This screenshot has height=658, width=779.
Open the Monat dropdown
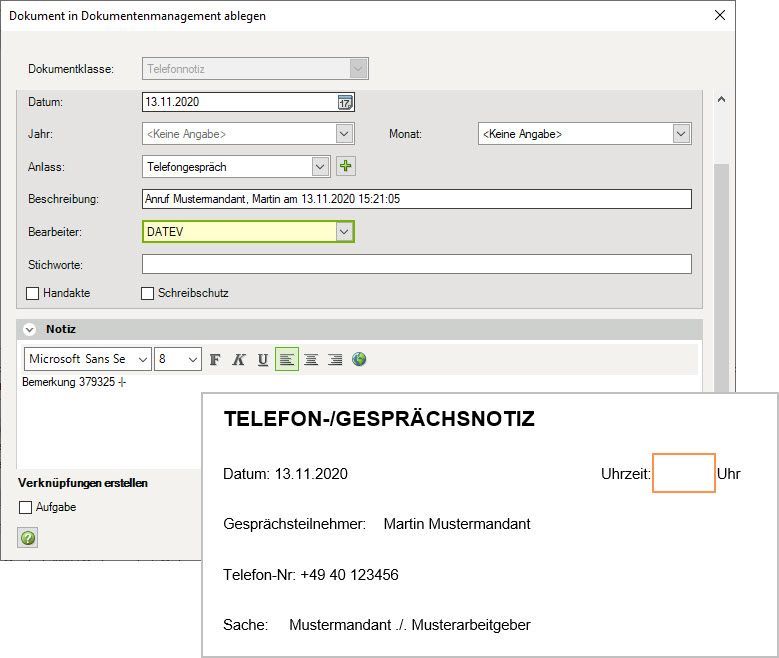pyautogui.click(x=681, y=134)
